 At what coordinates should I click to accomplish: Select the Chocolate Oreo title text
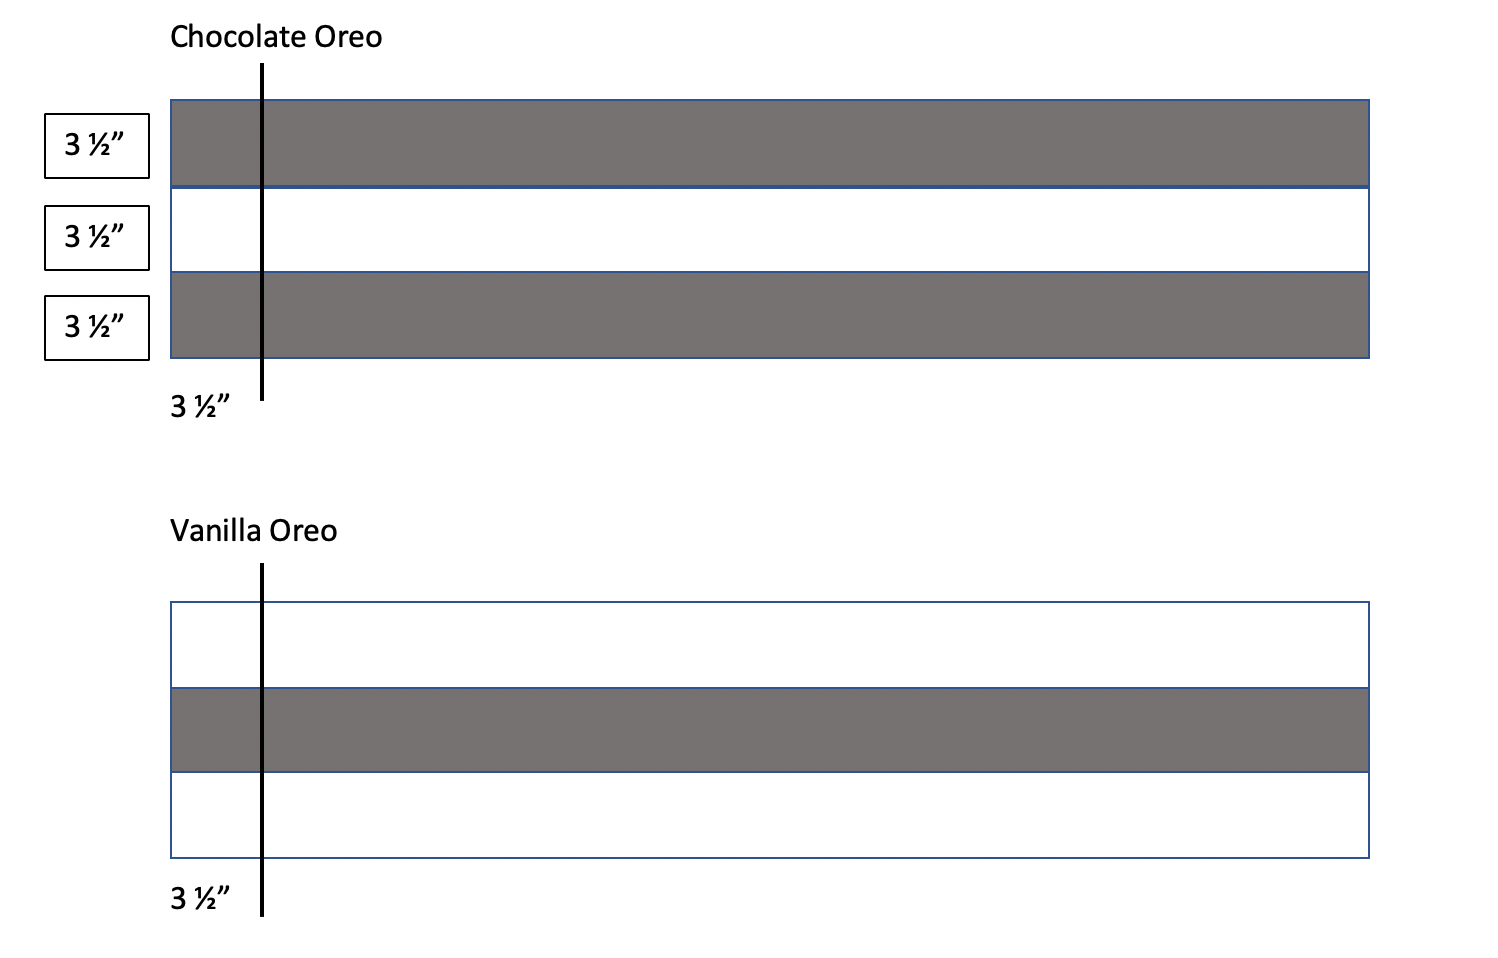pyautogui.click(x=276, y=37)
